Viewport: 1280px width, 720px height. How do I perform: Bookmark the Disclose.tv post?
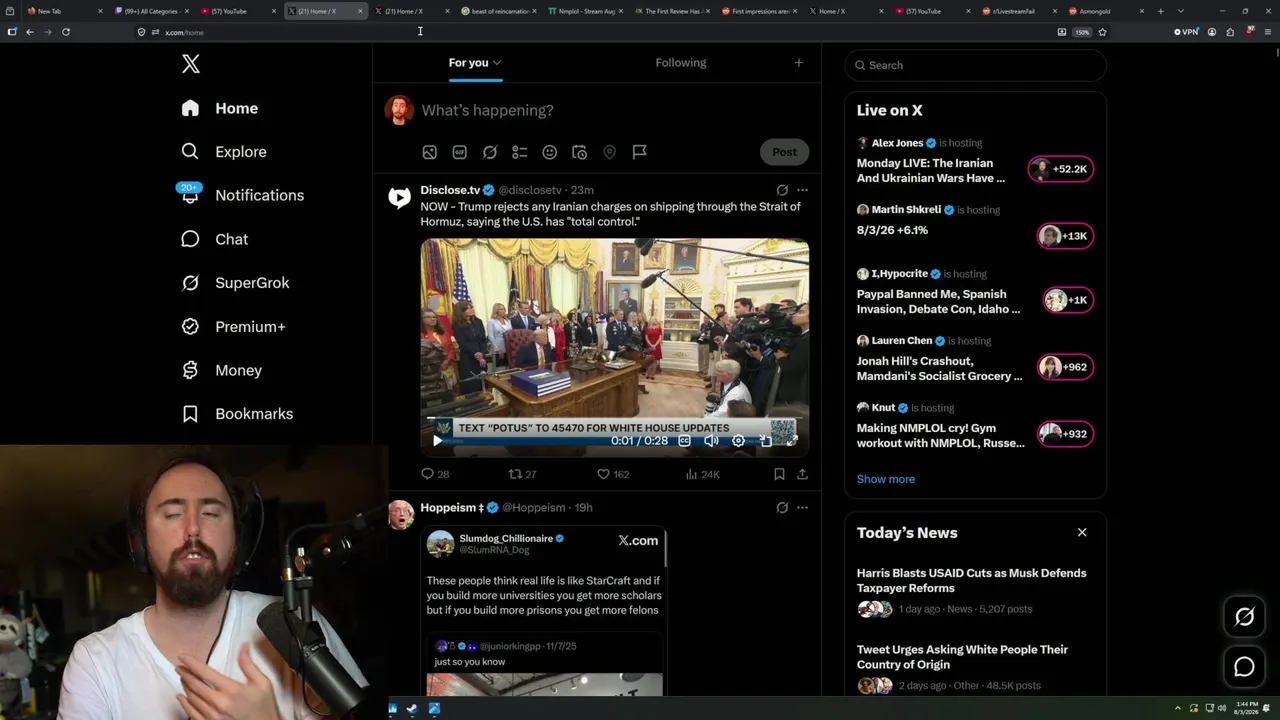[x=779, y=474]
